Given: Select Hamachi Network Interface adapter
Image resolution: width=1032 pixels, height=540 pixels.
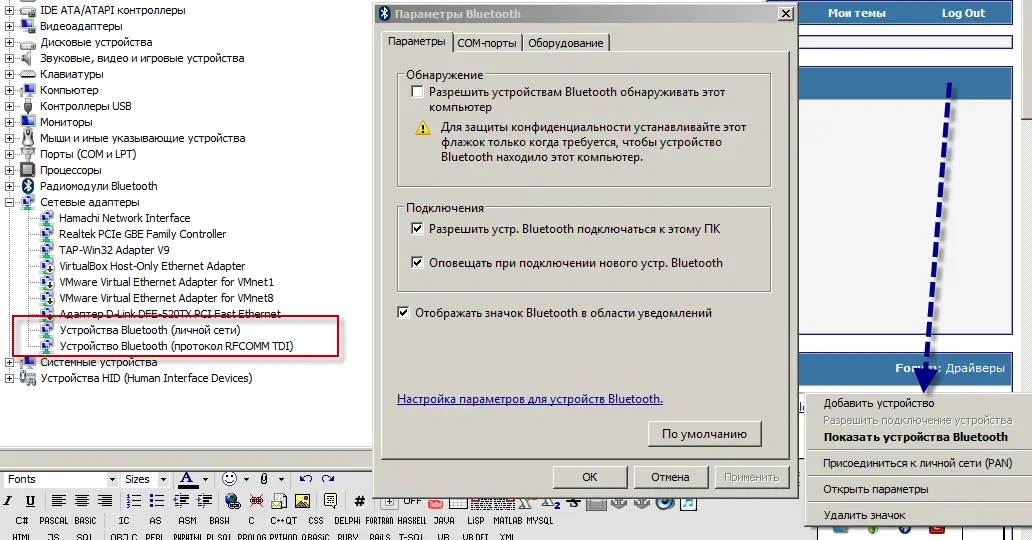Looking at the screenshot, I should [x=124, y=218].
